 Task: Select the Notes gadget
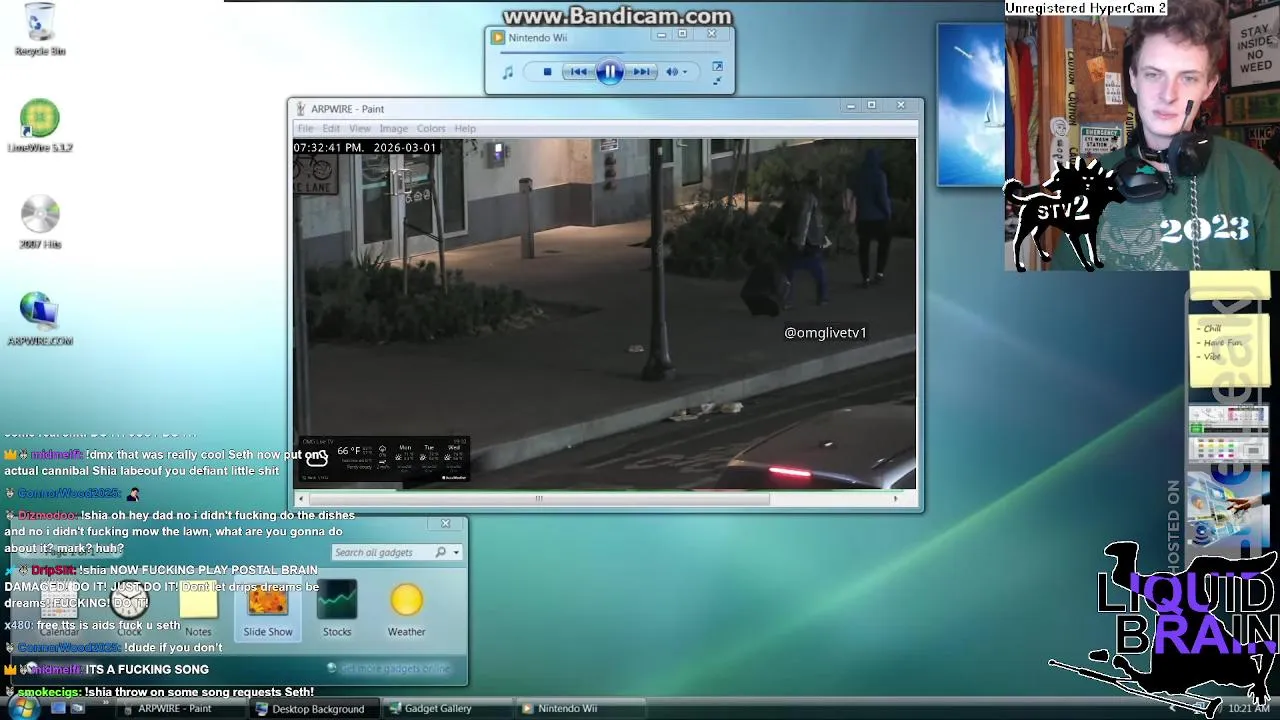coord(198,610)
